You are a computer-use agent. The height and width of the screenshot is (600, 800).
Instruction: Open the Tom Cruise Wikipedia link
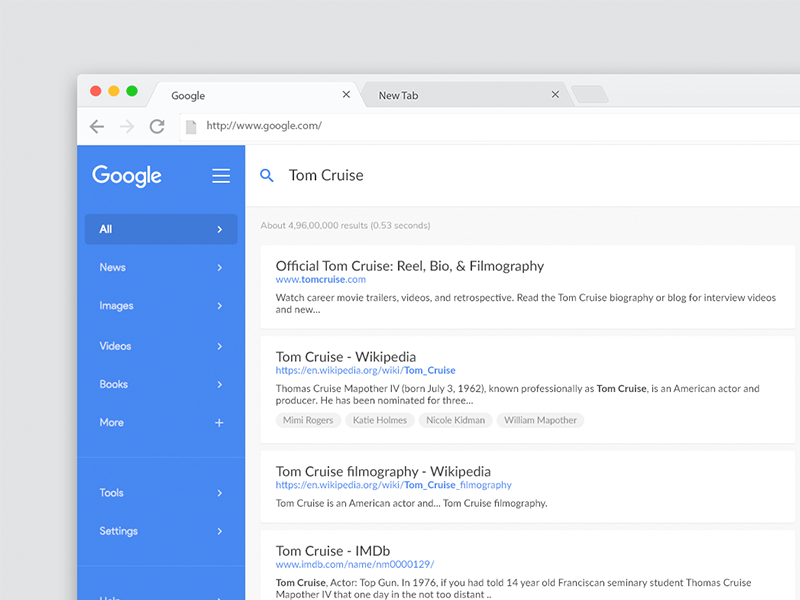(345, 356)
